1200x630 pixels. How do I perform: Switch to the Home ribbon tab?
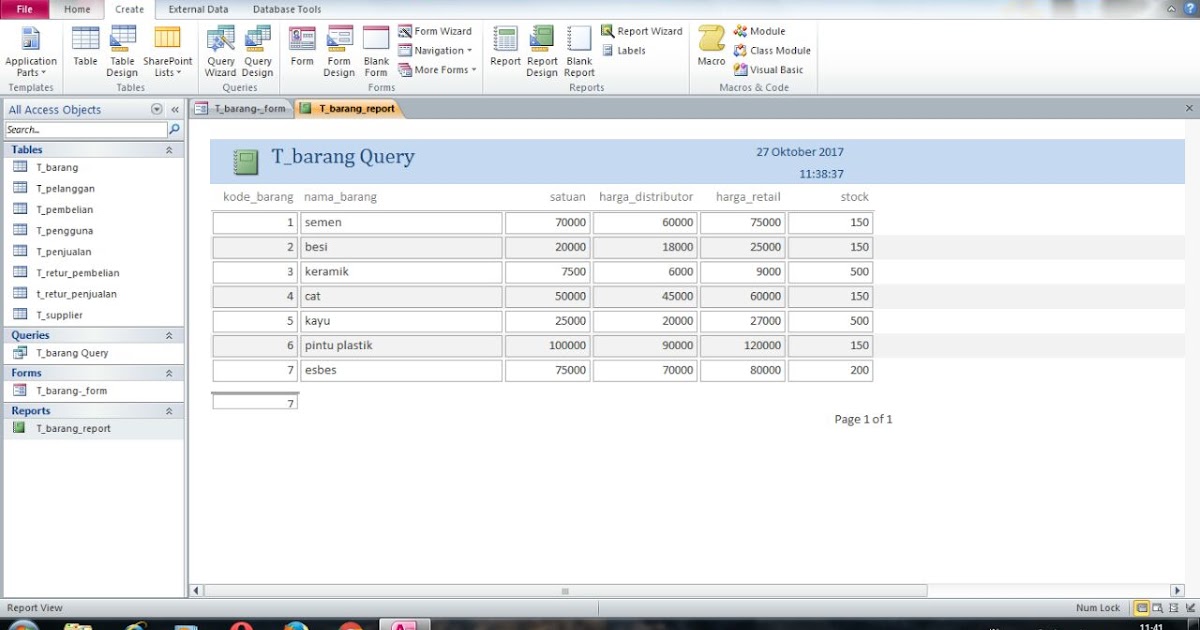77,9
